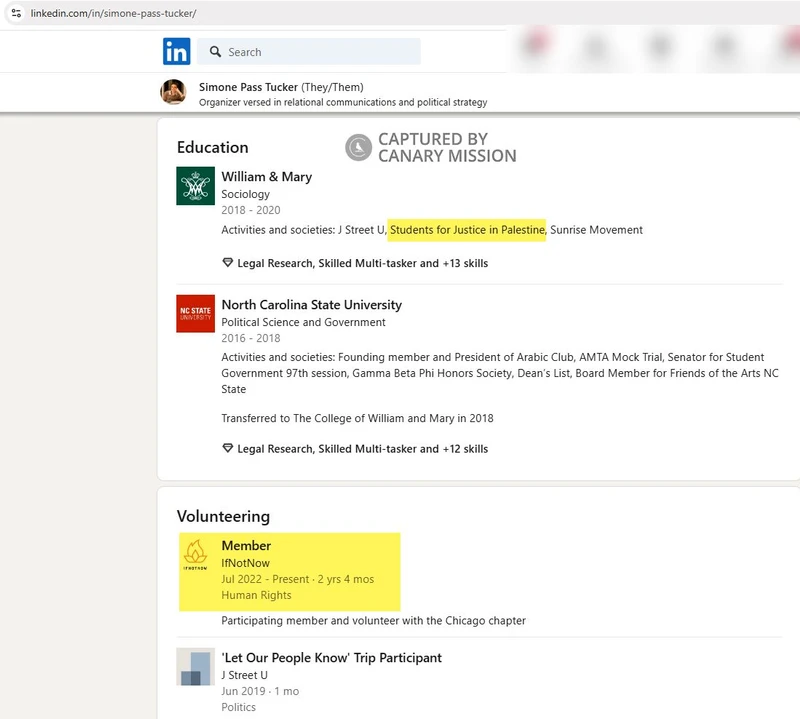Click diamond skills icon under William & Mary
This screenshot has height=719, width=800.
(x=228, y=263)
